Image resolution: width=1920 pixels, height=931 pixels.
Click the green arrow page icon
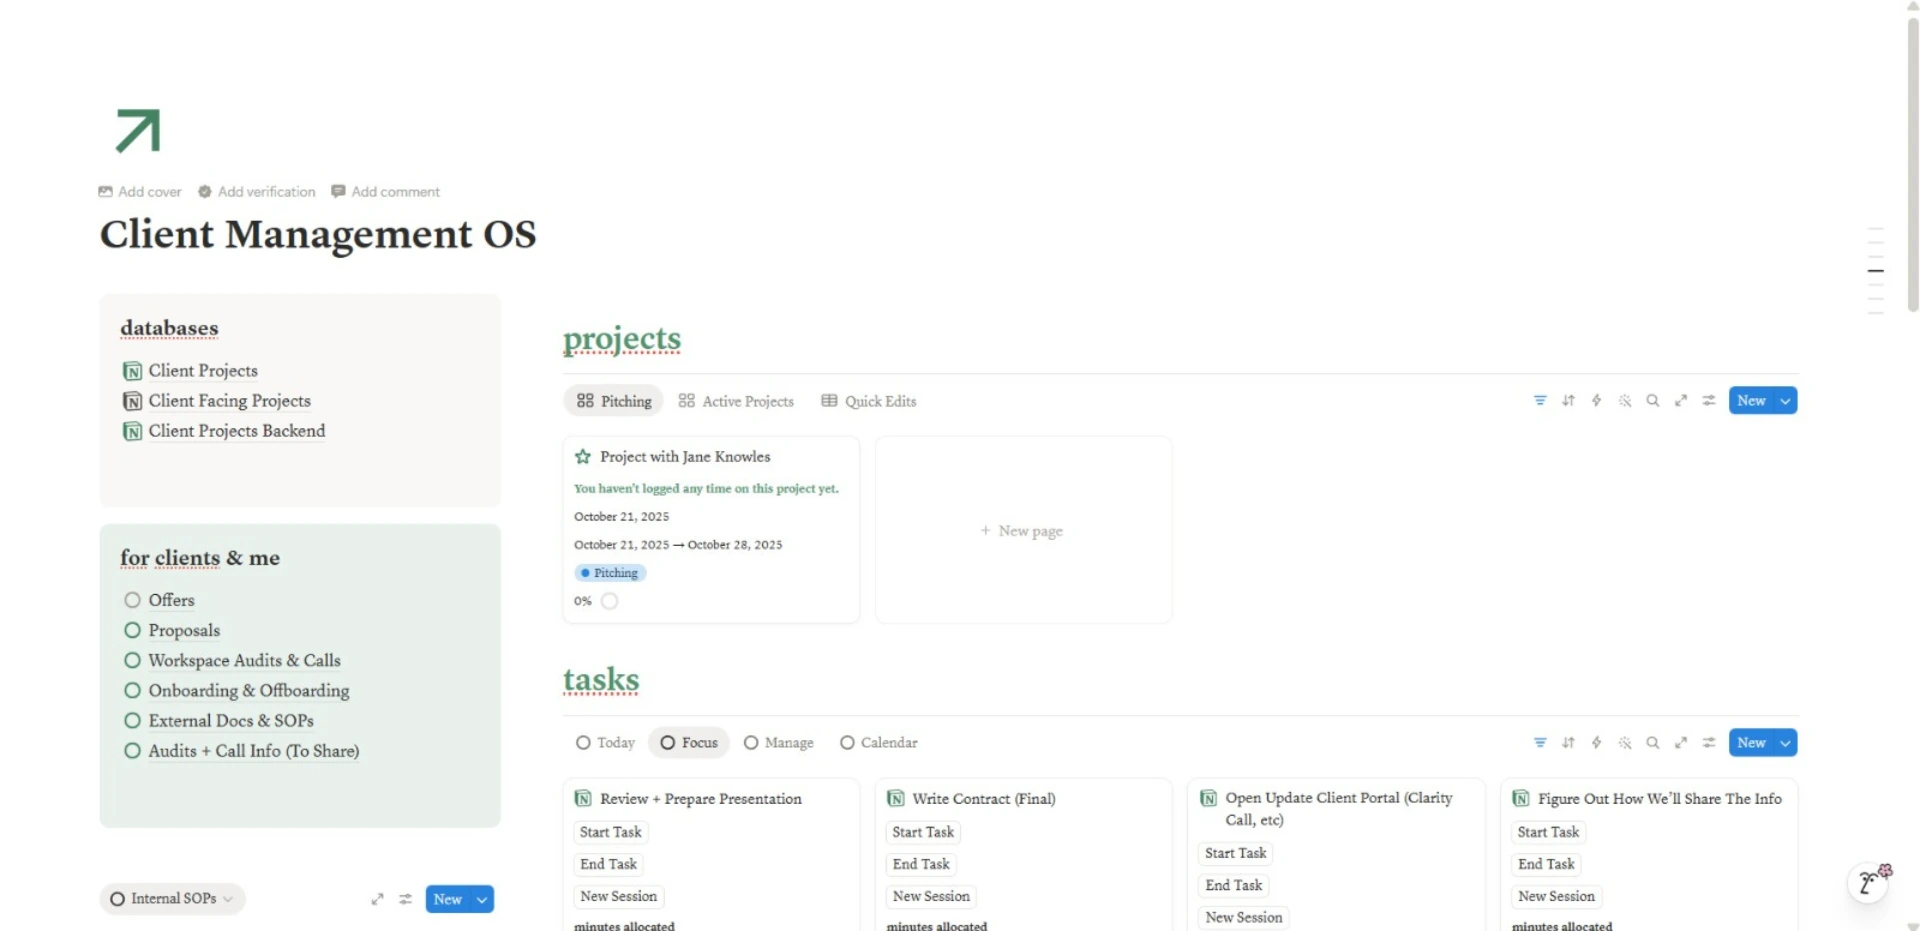(x=138, y=131)
